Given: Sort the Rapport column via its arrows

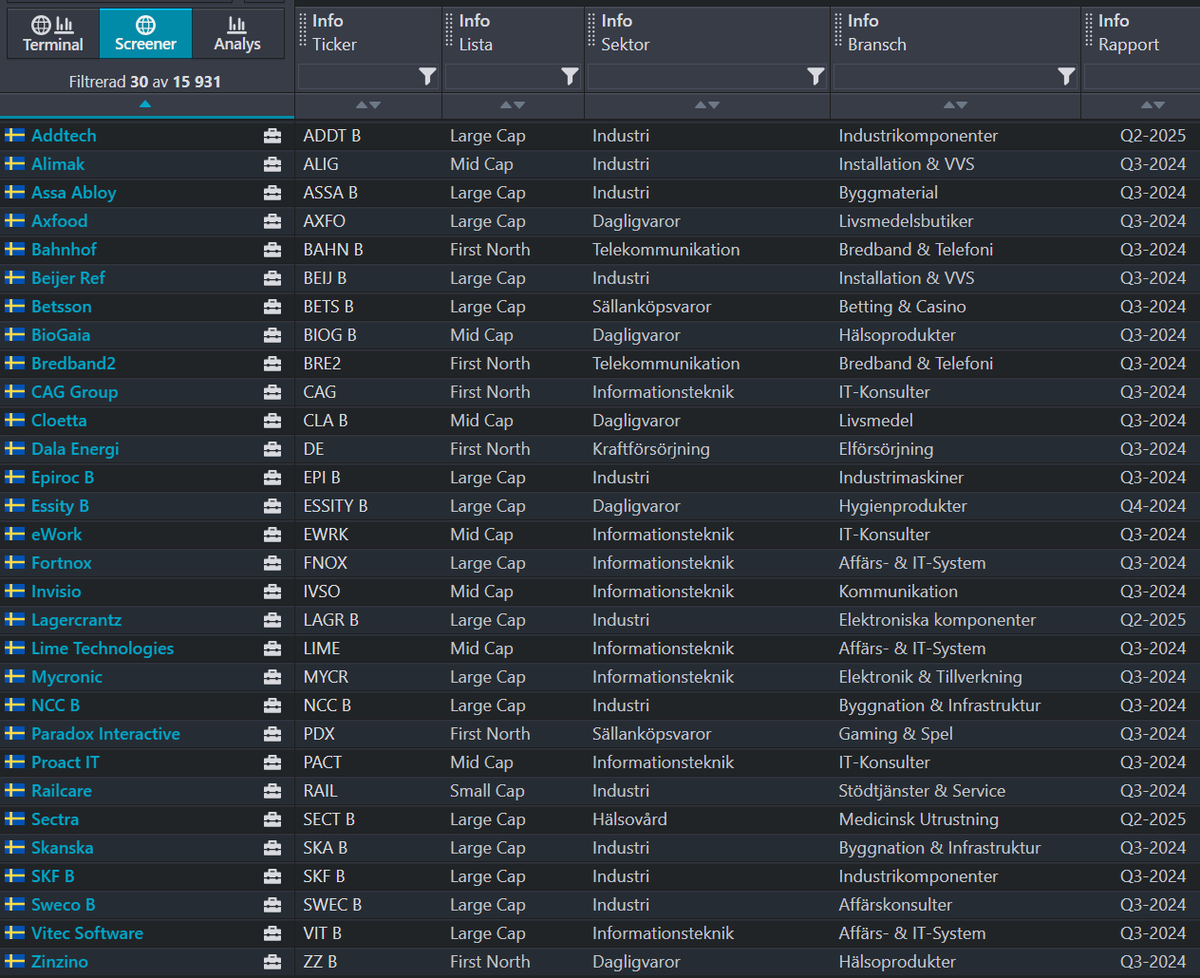Looking at the screenshot, I should coord(1153,105).
